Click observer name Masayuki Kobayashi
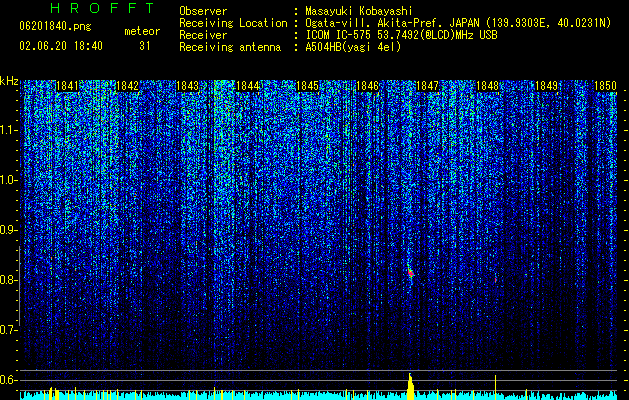 pos(358,11)
